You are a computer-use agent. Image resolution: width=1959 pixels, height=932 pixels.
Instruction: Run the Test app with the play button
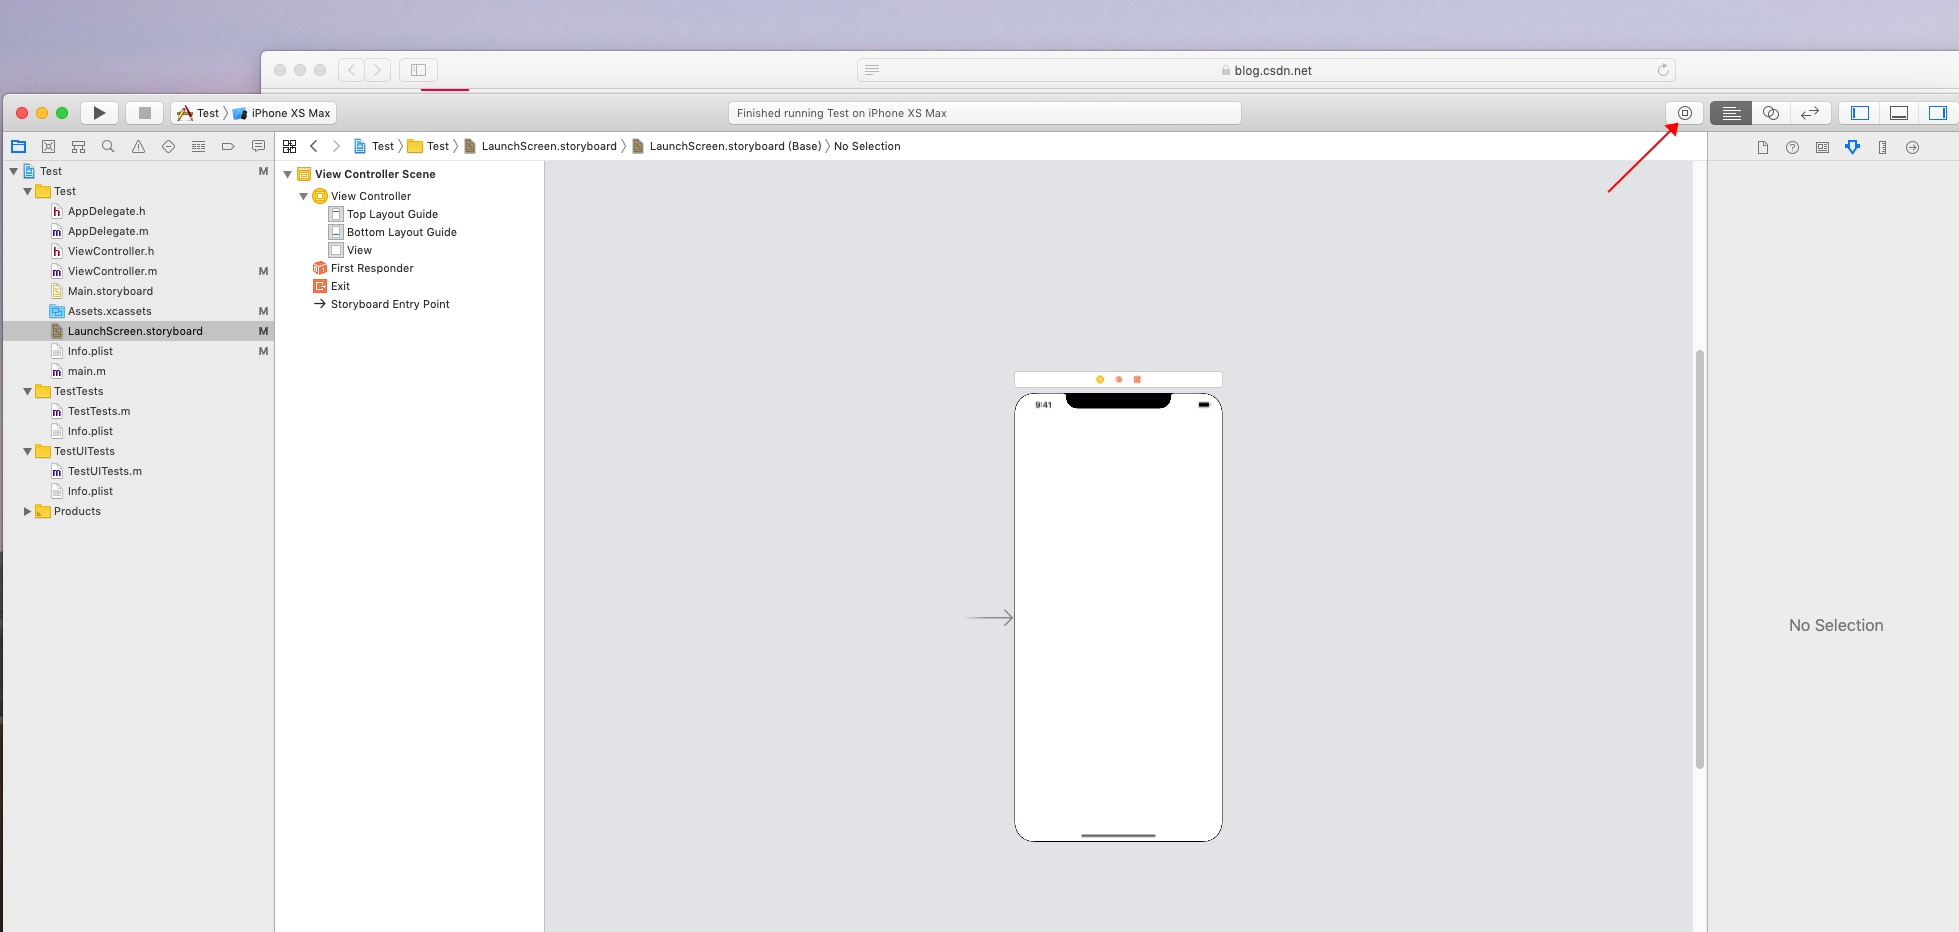pos(99,112)
